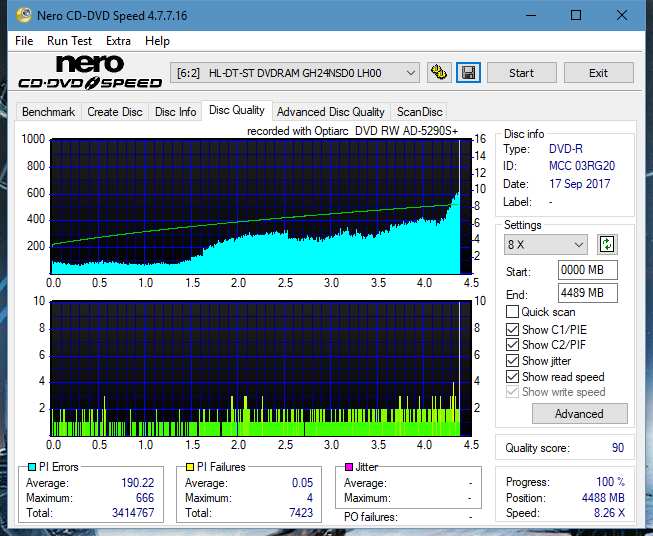653x536 pixels.
Task: Click PI Errors maximum 666
Action: coord(145,498)
